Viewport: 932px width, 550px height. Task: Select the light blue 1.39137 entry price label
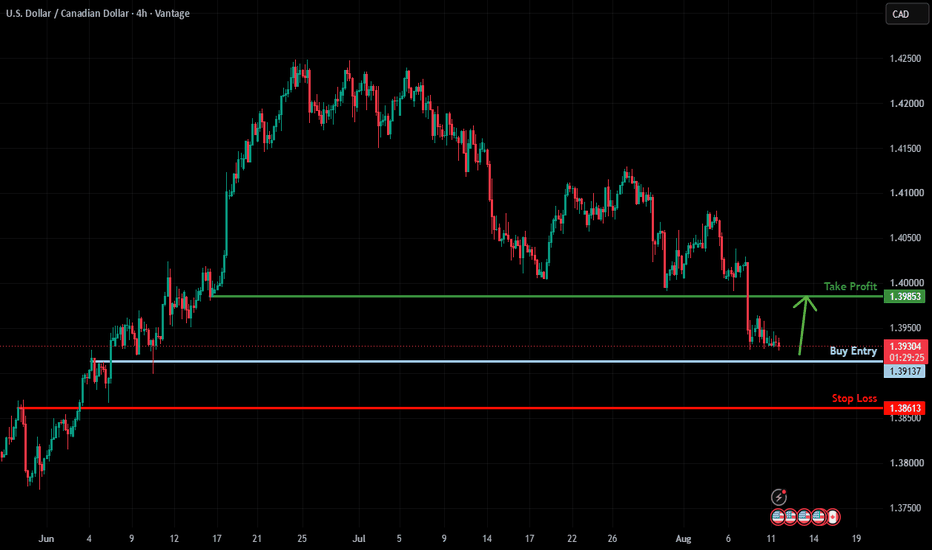(x=904, y=371)
